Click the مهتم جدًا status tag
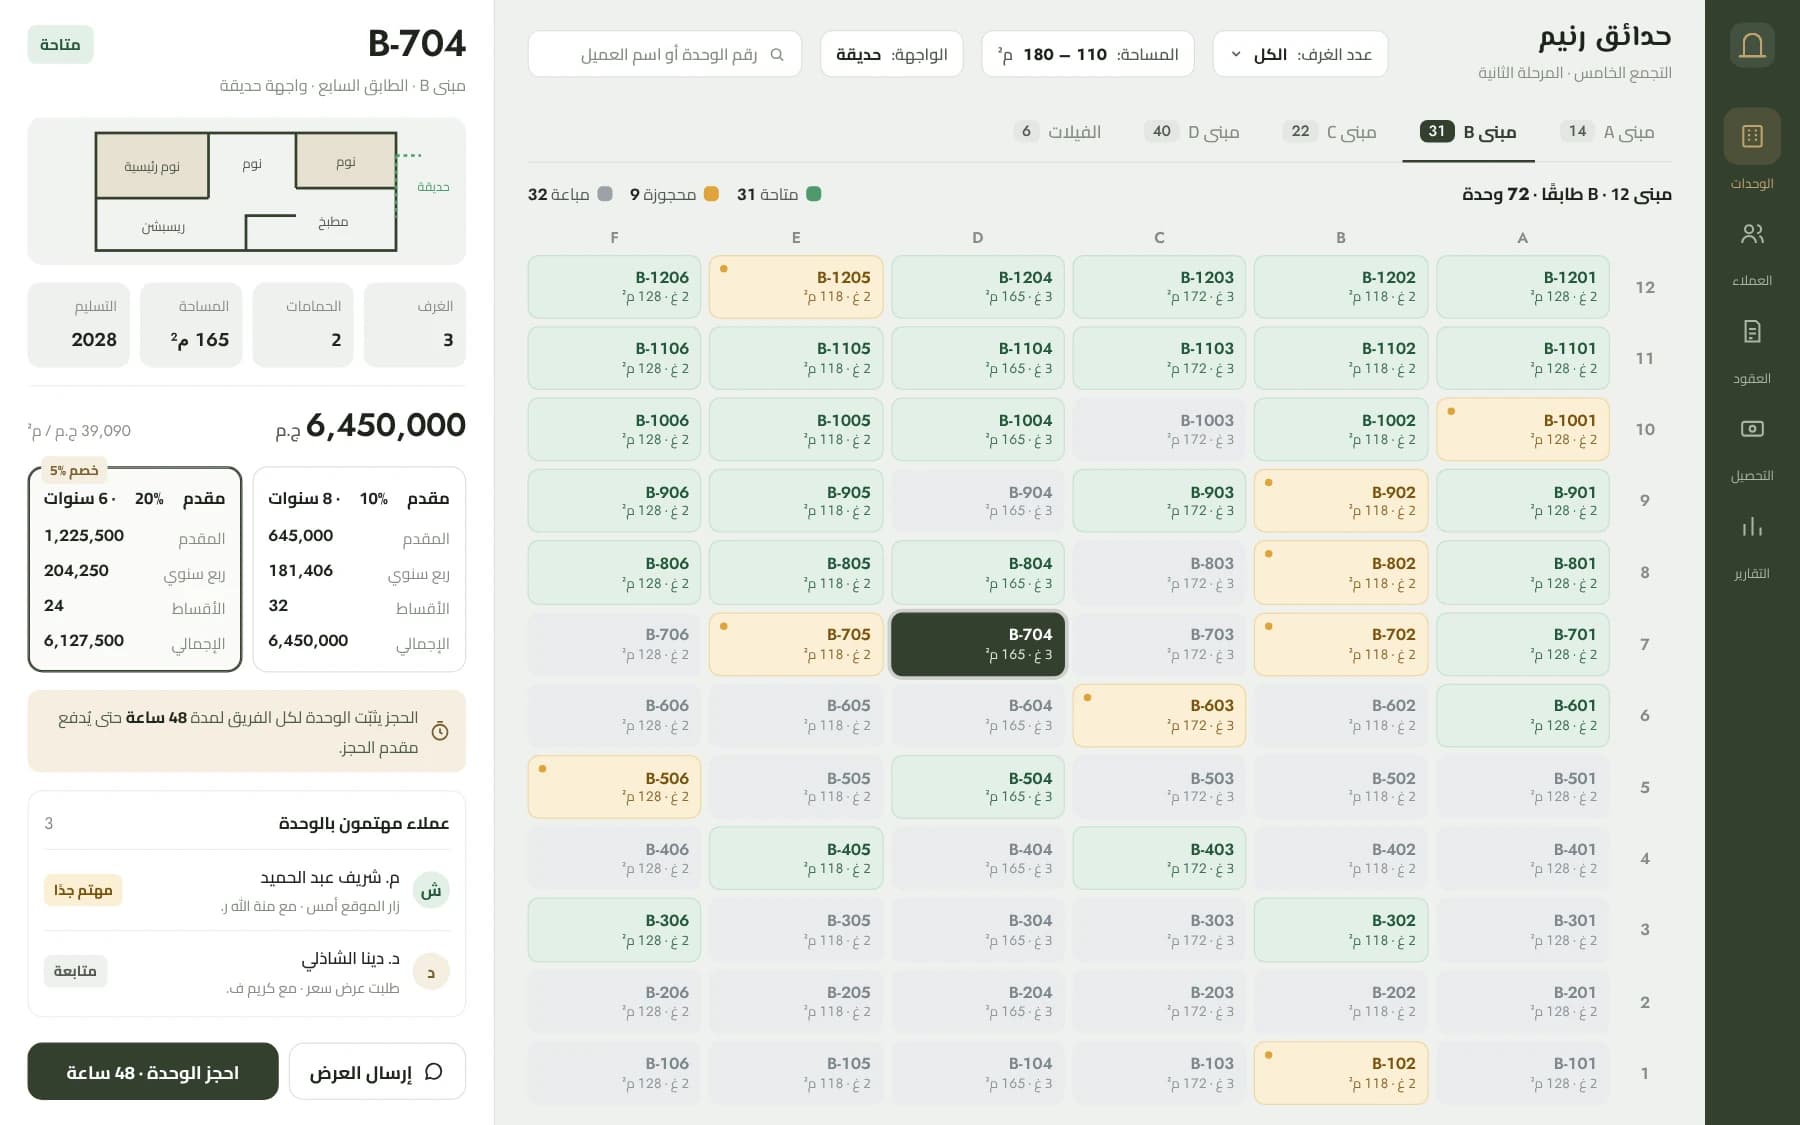This screenshot has width=1800, height=1125. point(82,890)
